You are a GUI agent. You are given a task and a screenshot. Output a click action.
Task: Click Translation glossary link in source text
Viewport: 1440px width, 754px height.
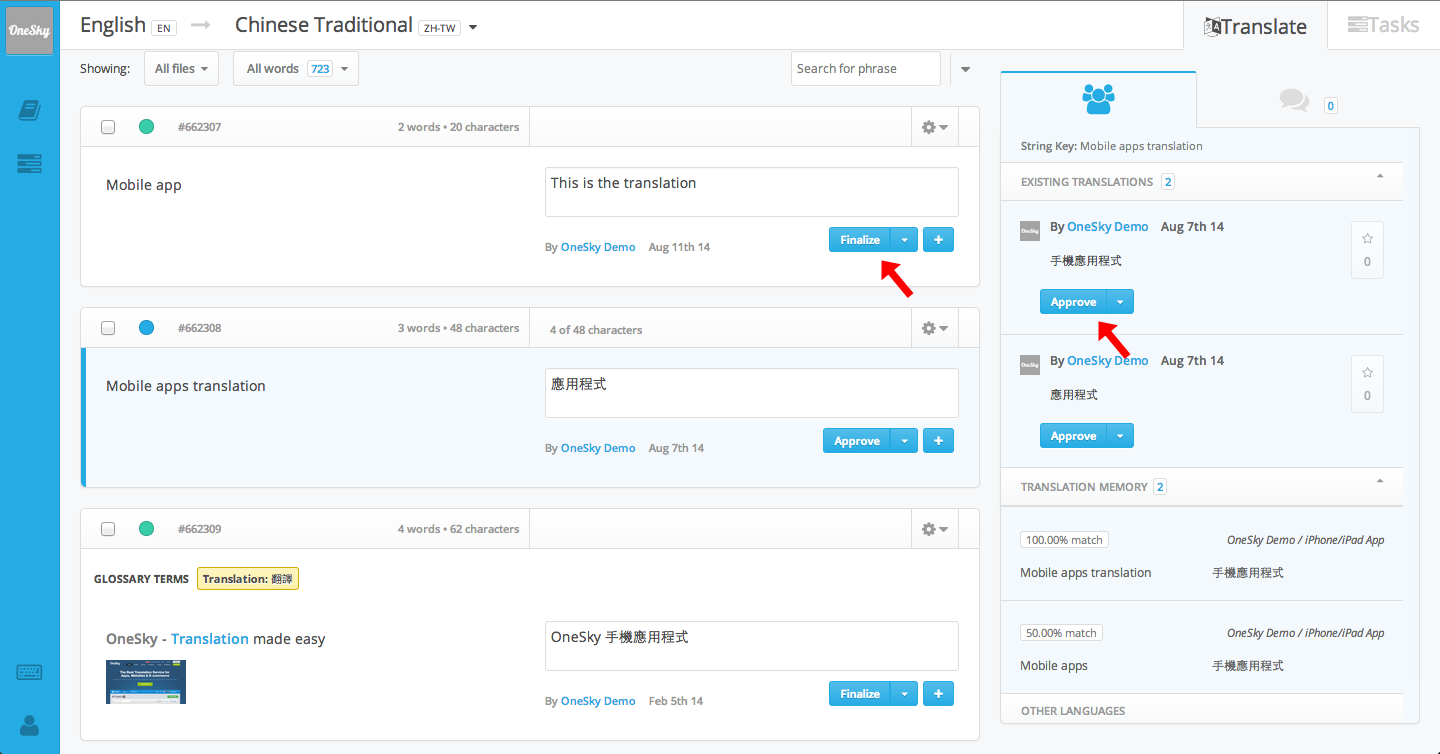pos(210,639)
